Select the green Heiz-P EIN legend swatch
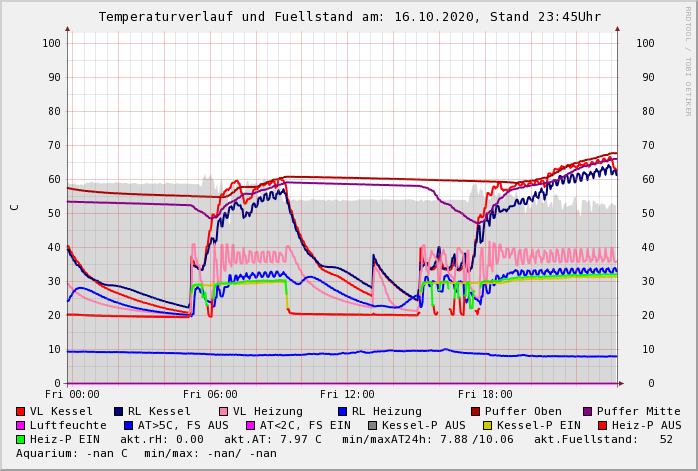Screen dimensions: 698x471 click(x=21, y=439)
